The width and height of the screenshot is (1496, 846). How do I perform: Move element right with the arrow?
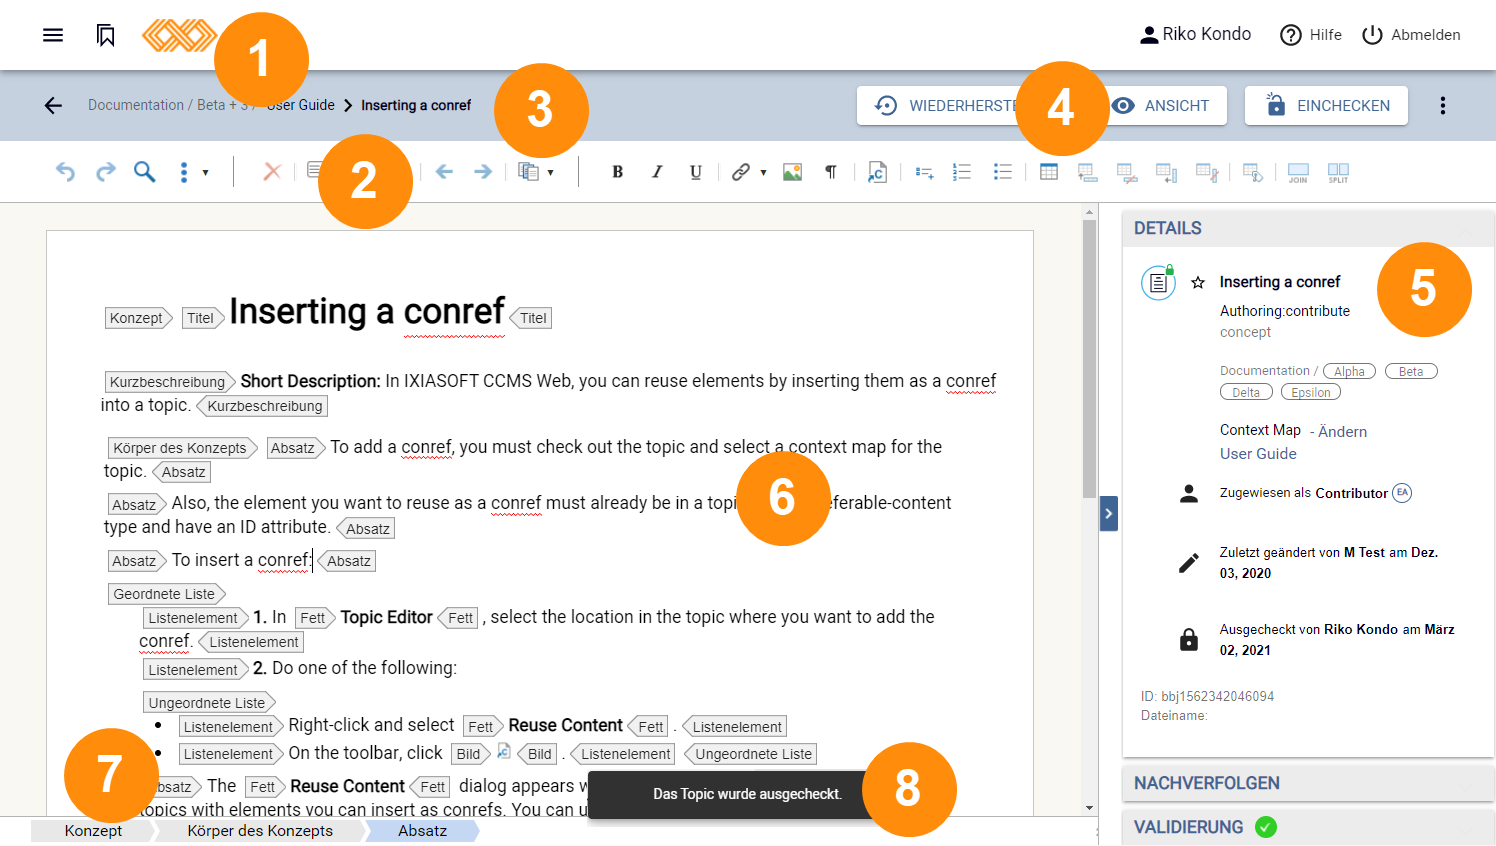(483, 172)
